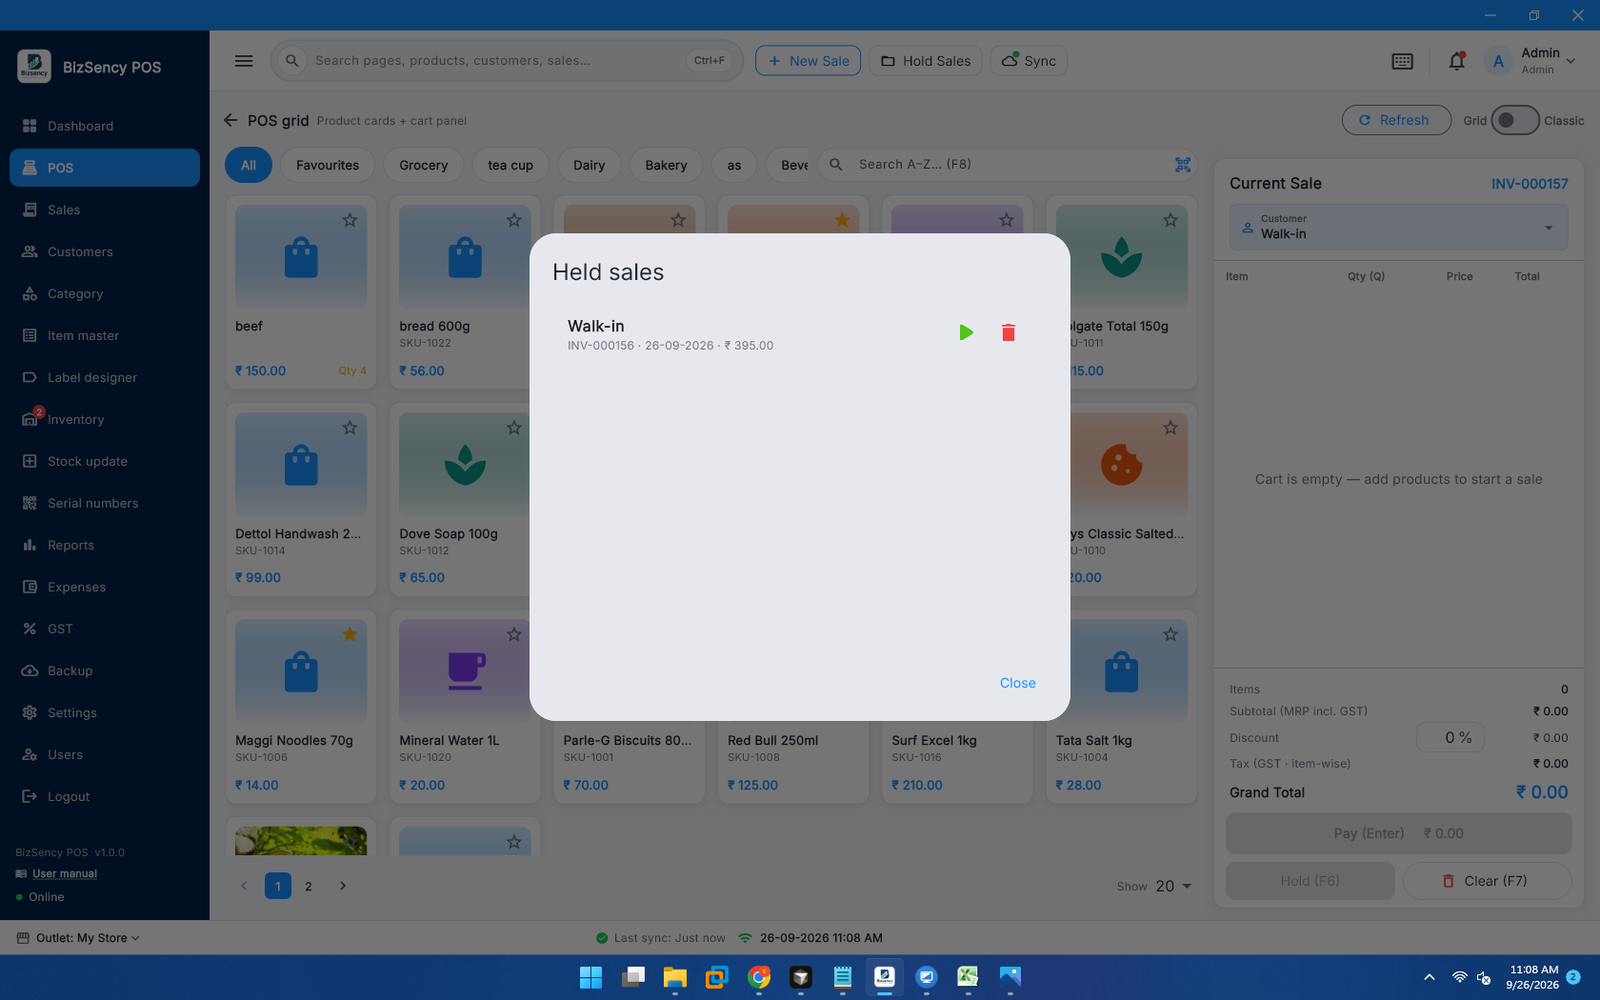Open File Explorer from the taskbar
Viewport: 1600px width, 1000px height.
(675, 977)
